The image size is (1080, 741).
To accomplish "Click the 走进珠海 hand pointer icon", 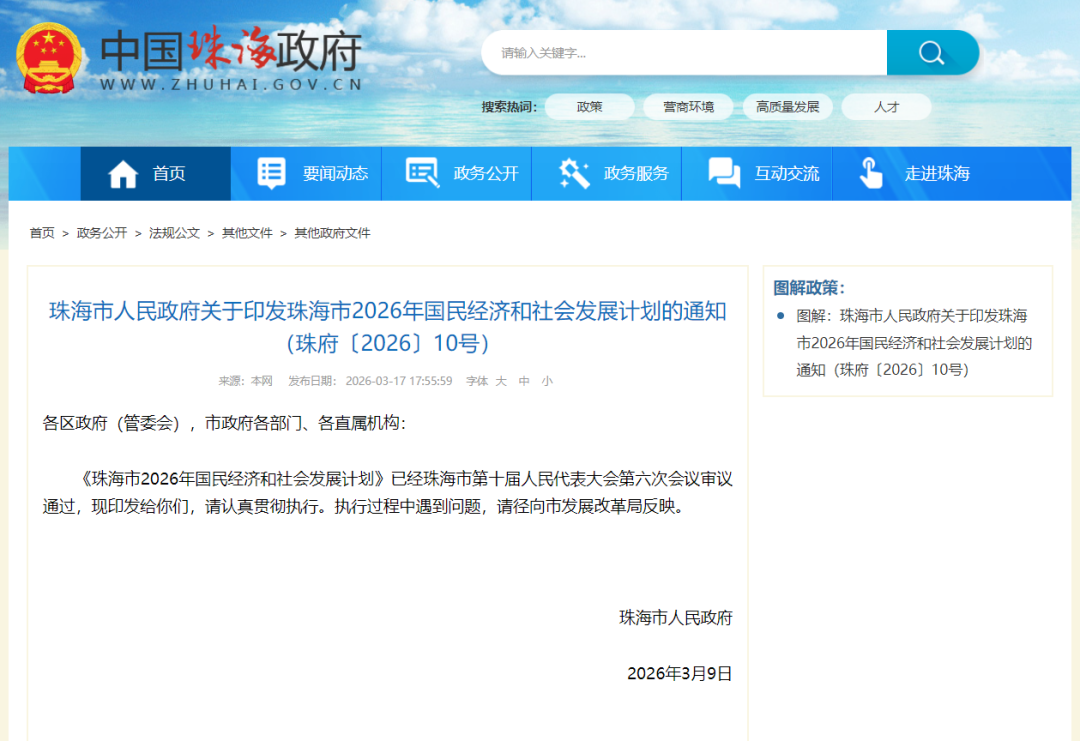I will pos(869,173).
